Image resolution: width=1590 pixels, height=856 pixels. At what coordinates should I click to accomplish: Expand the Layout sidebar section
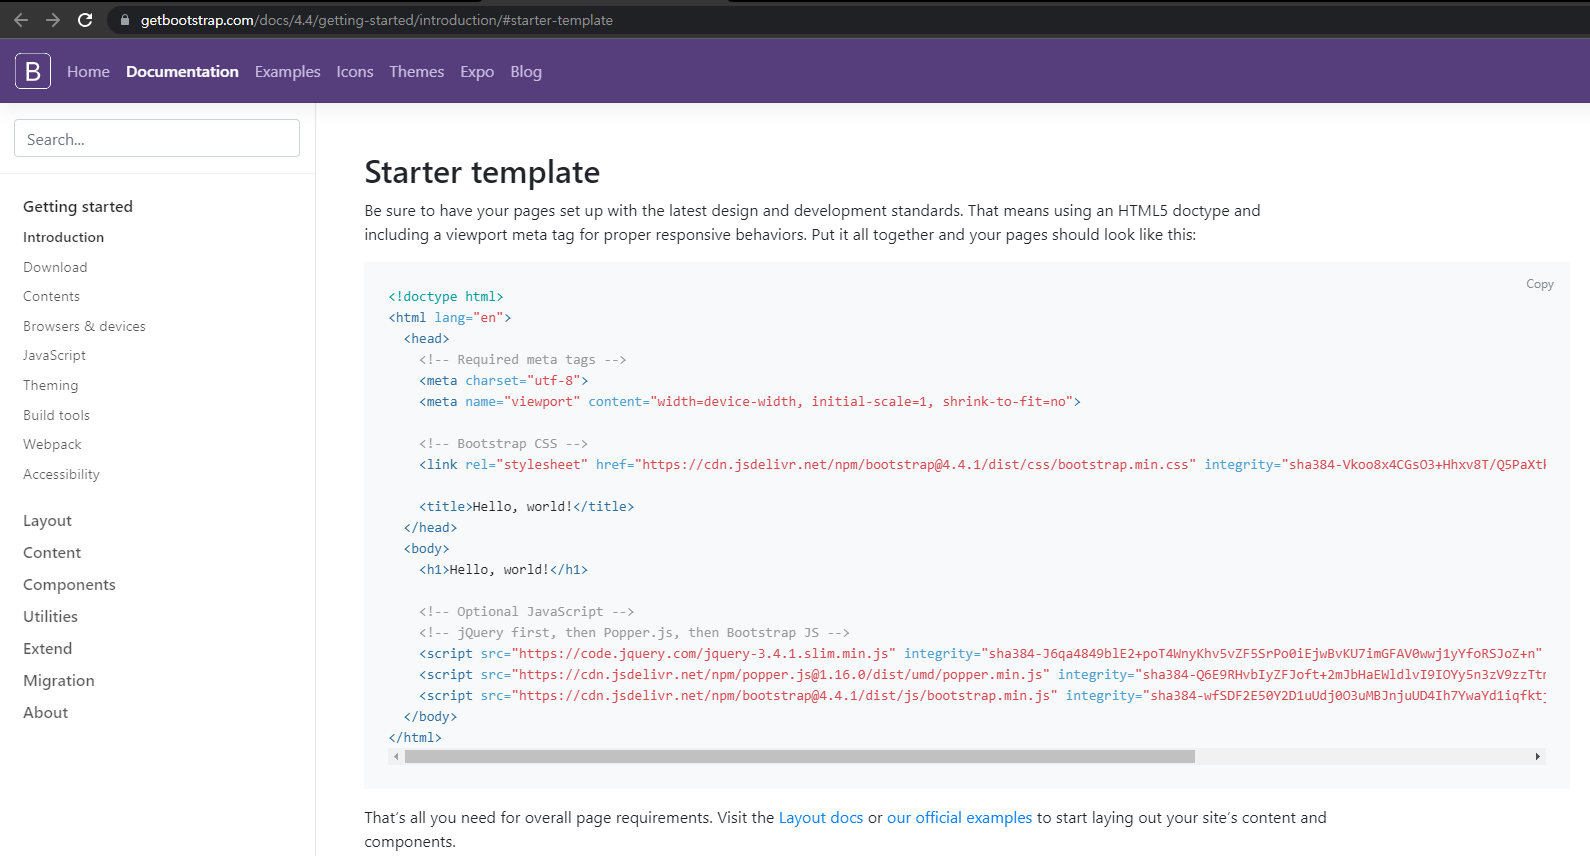coord(47,521)
